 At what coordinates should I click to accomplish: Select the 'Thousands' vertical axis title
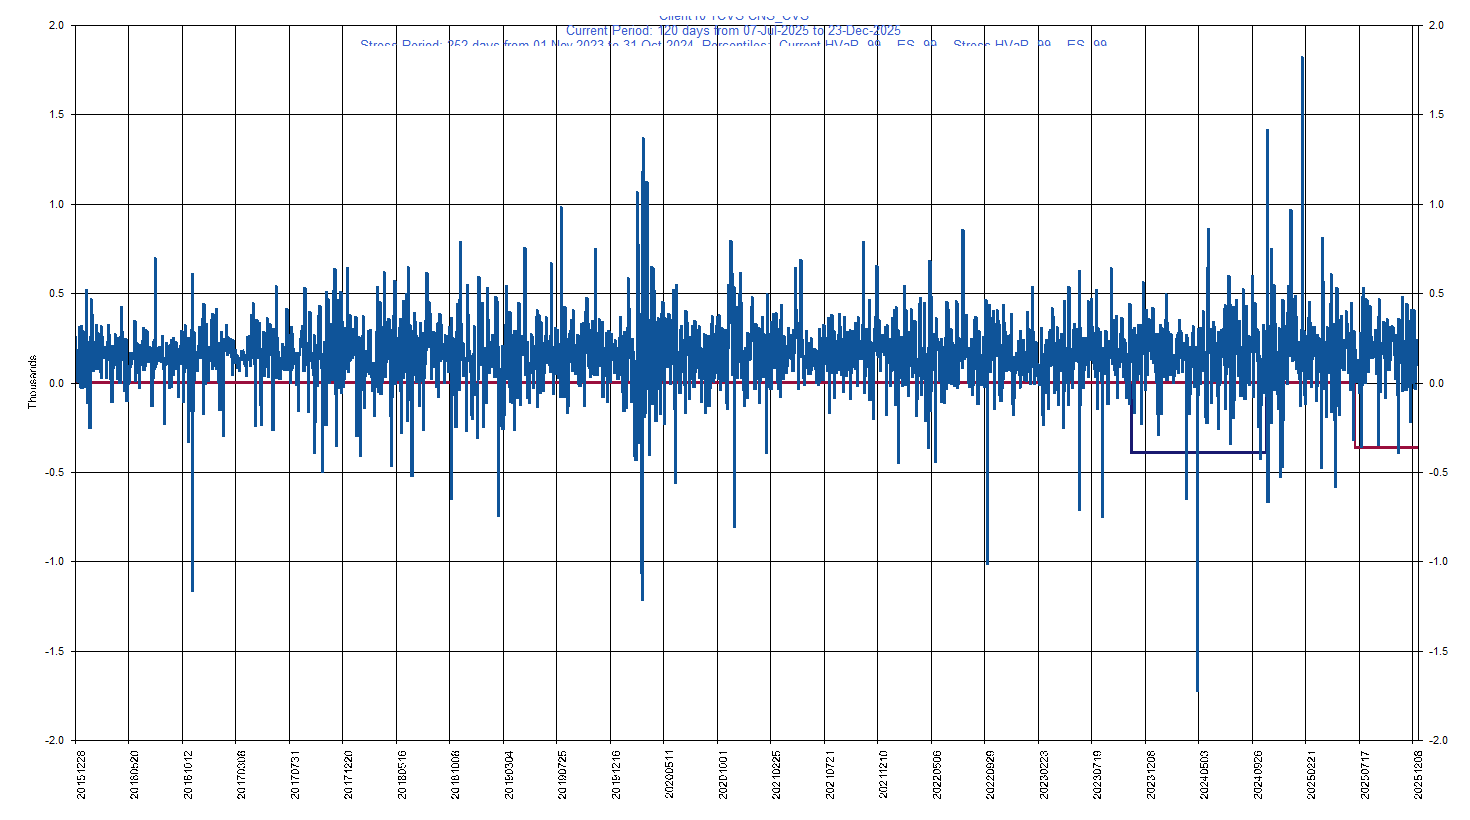tap(32, 382)
